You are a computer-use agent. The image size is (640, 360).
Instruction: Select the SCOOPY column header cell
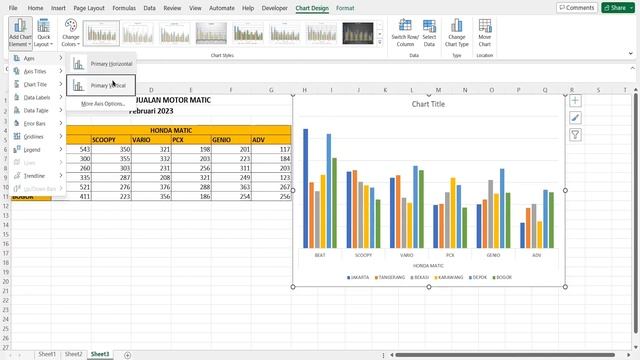(x=111, y=140)
